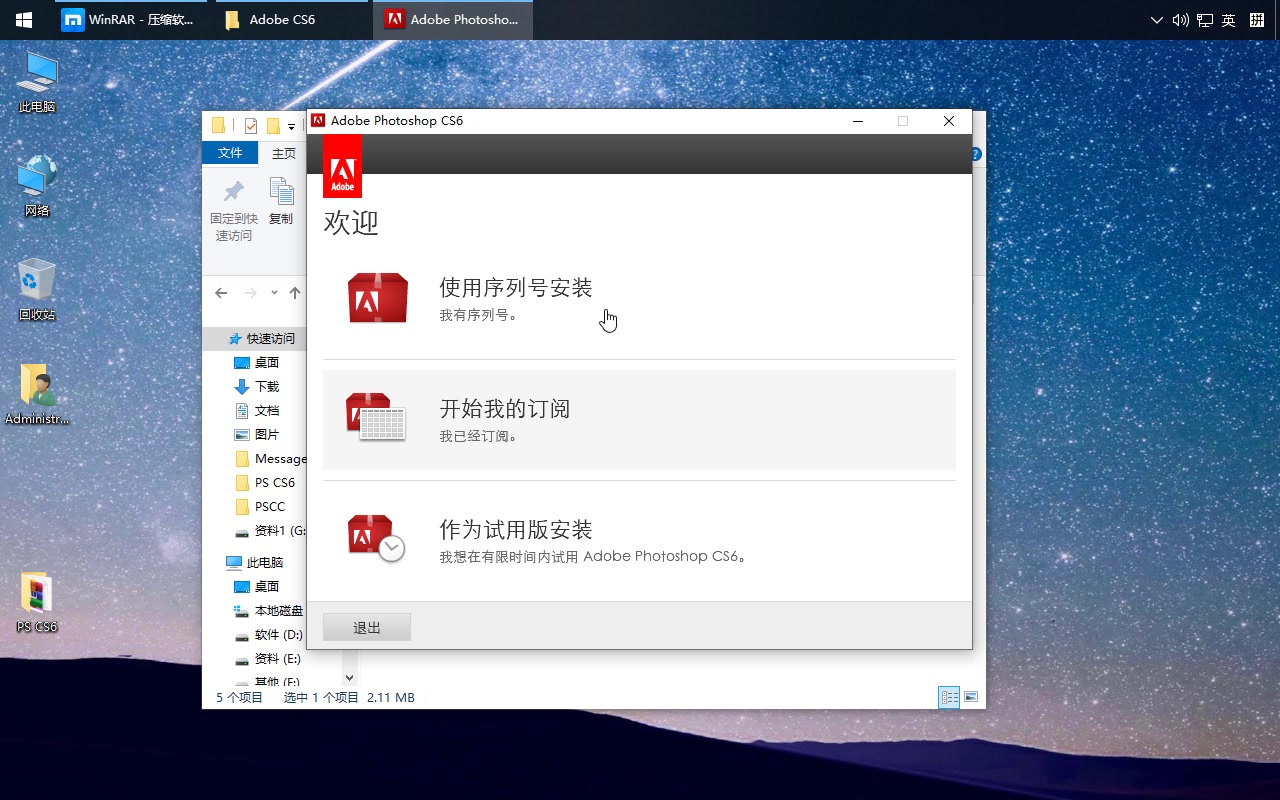
Task: Open 此电脑 desktop icon
Action: tap(37, 82)
